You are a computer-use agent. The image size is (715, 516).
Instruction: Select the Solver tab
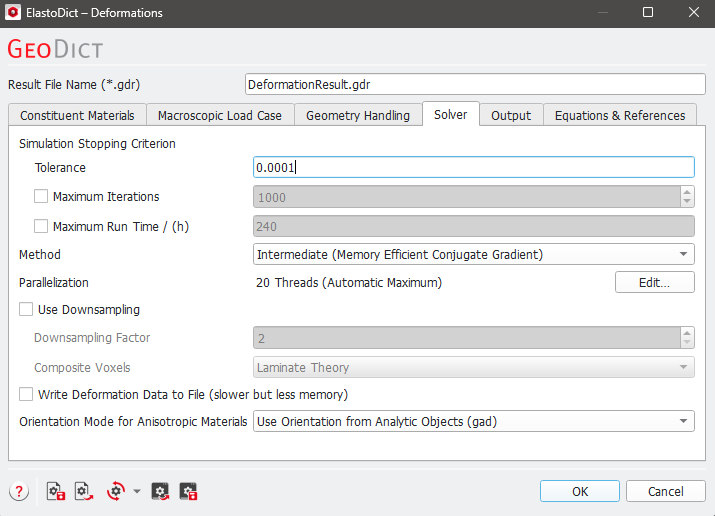tap(451, 114)
